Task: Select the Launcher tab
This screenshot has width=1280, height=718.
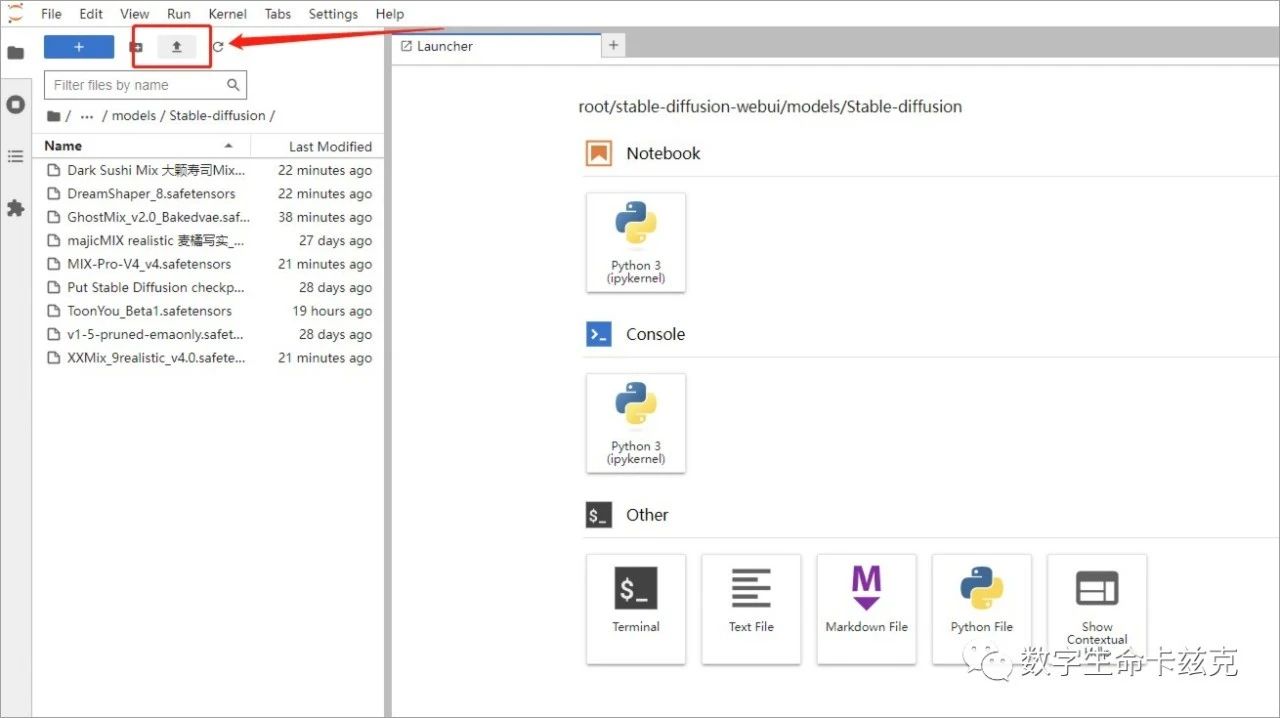Action: click(496, 46)
